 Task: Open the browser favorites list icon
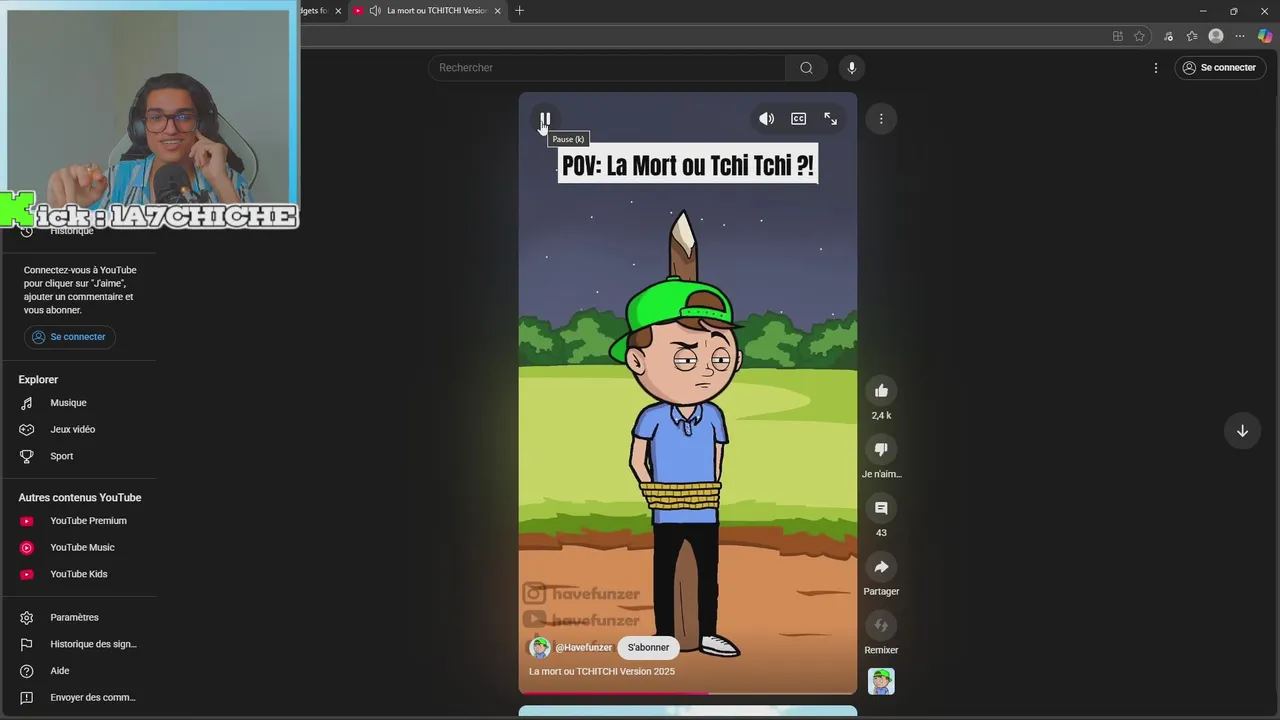1192,36
